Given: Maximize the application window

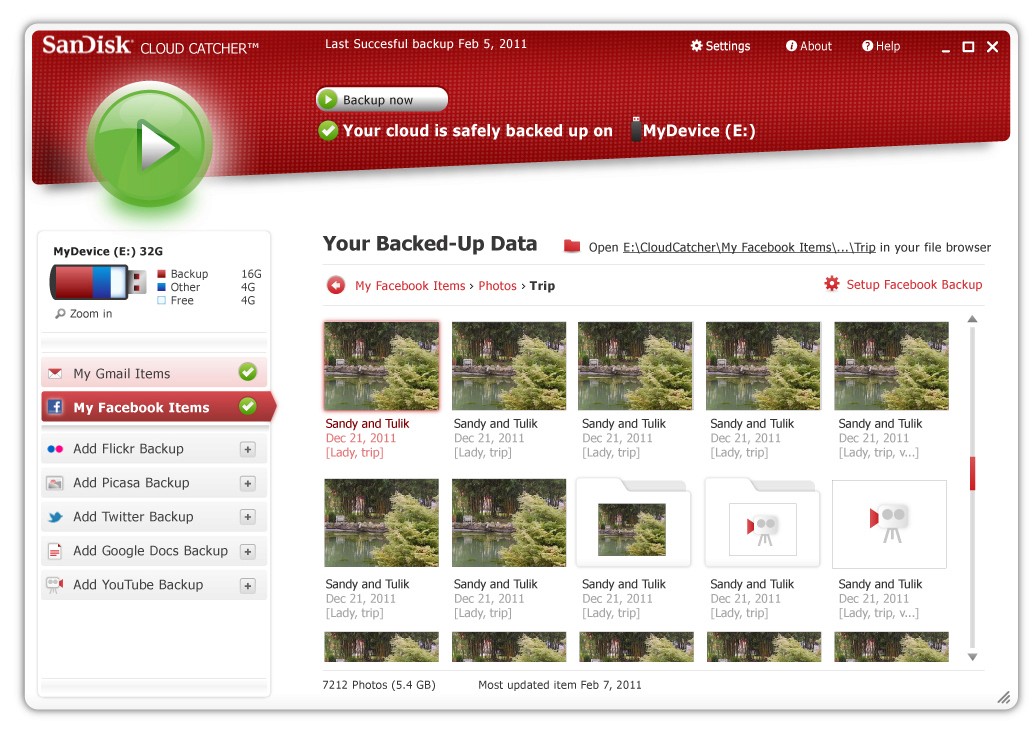Looking at the screenshot, I should pyautogui.click(x=968, y=47).
